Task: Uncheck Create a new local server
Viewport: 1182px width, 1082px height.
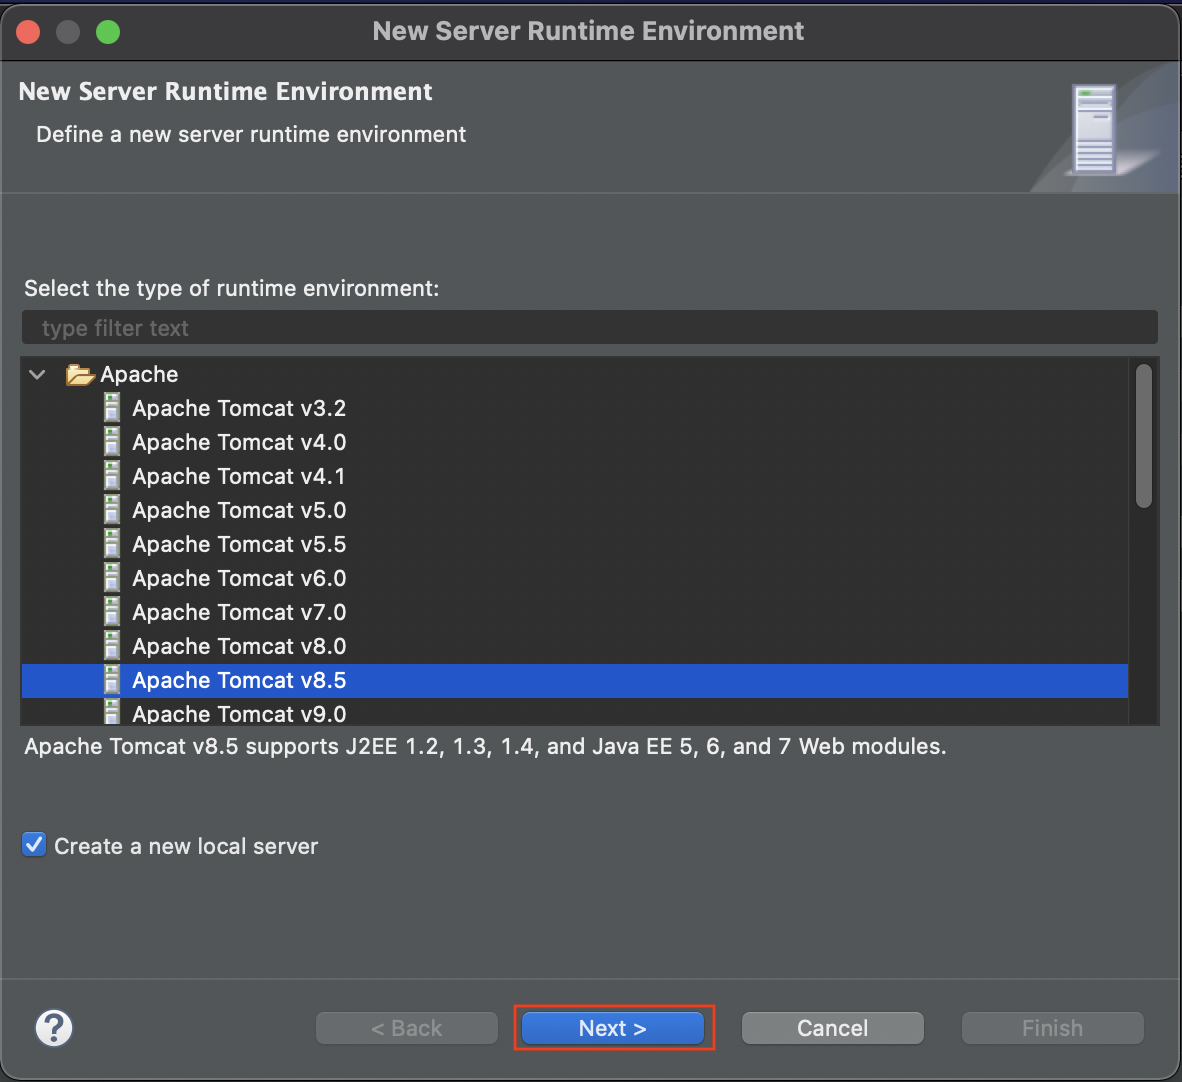Action: pyautogui.click(x=34, y=844)
